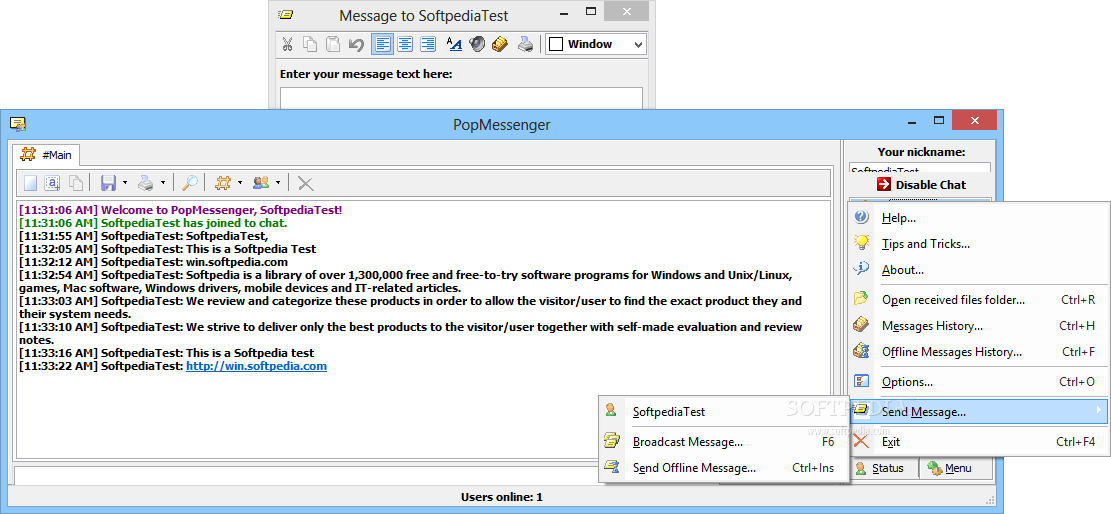Click the floppy disk Save icon
This screenshot has height=514, width=1111.
(x=108, y=183)
